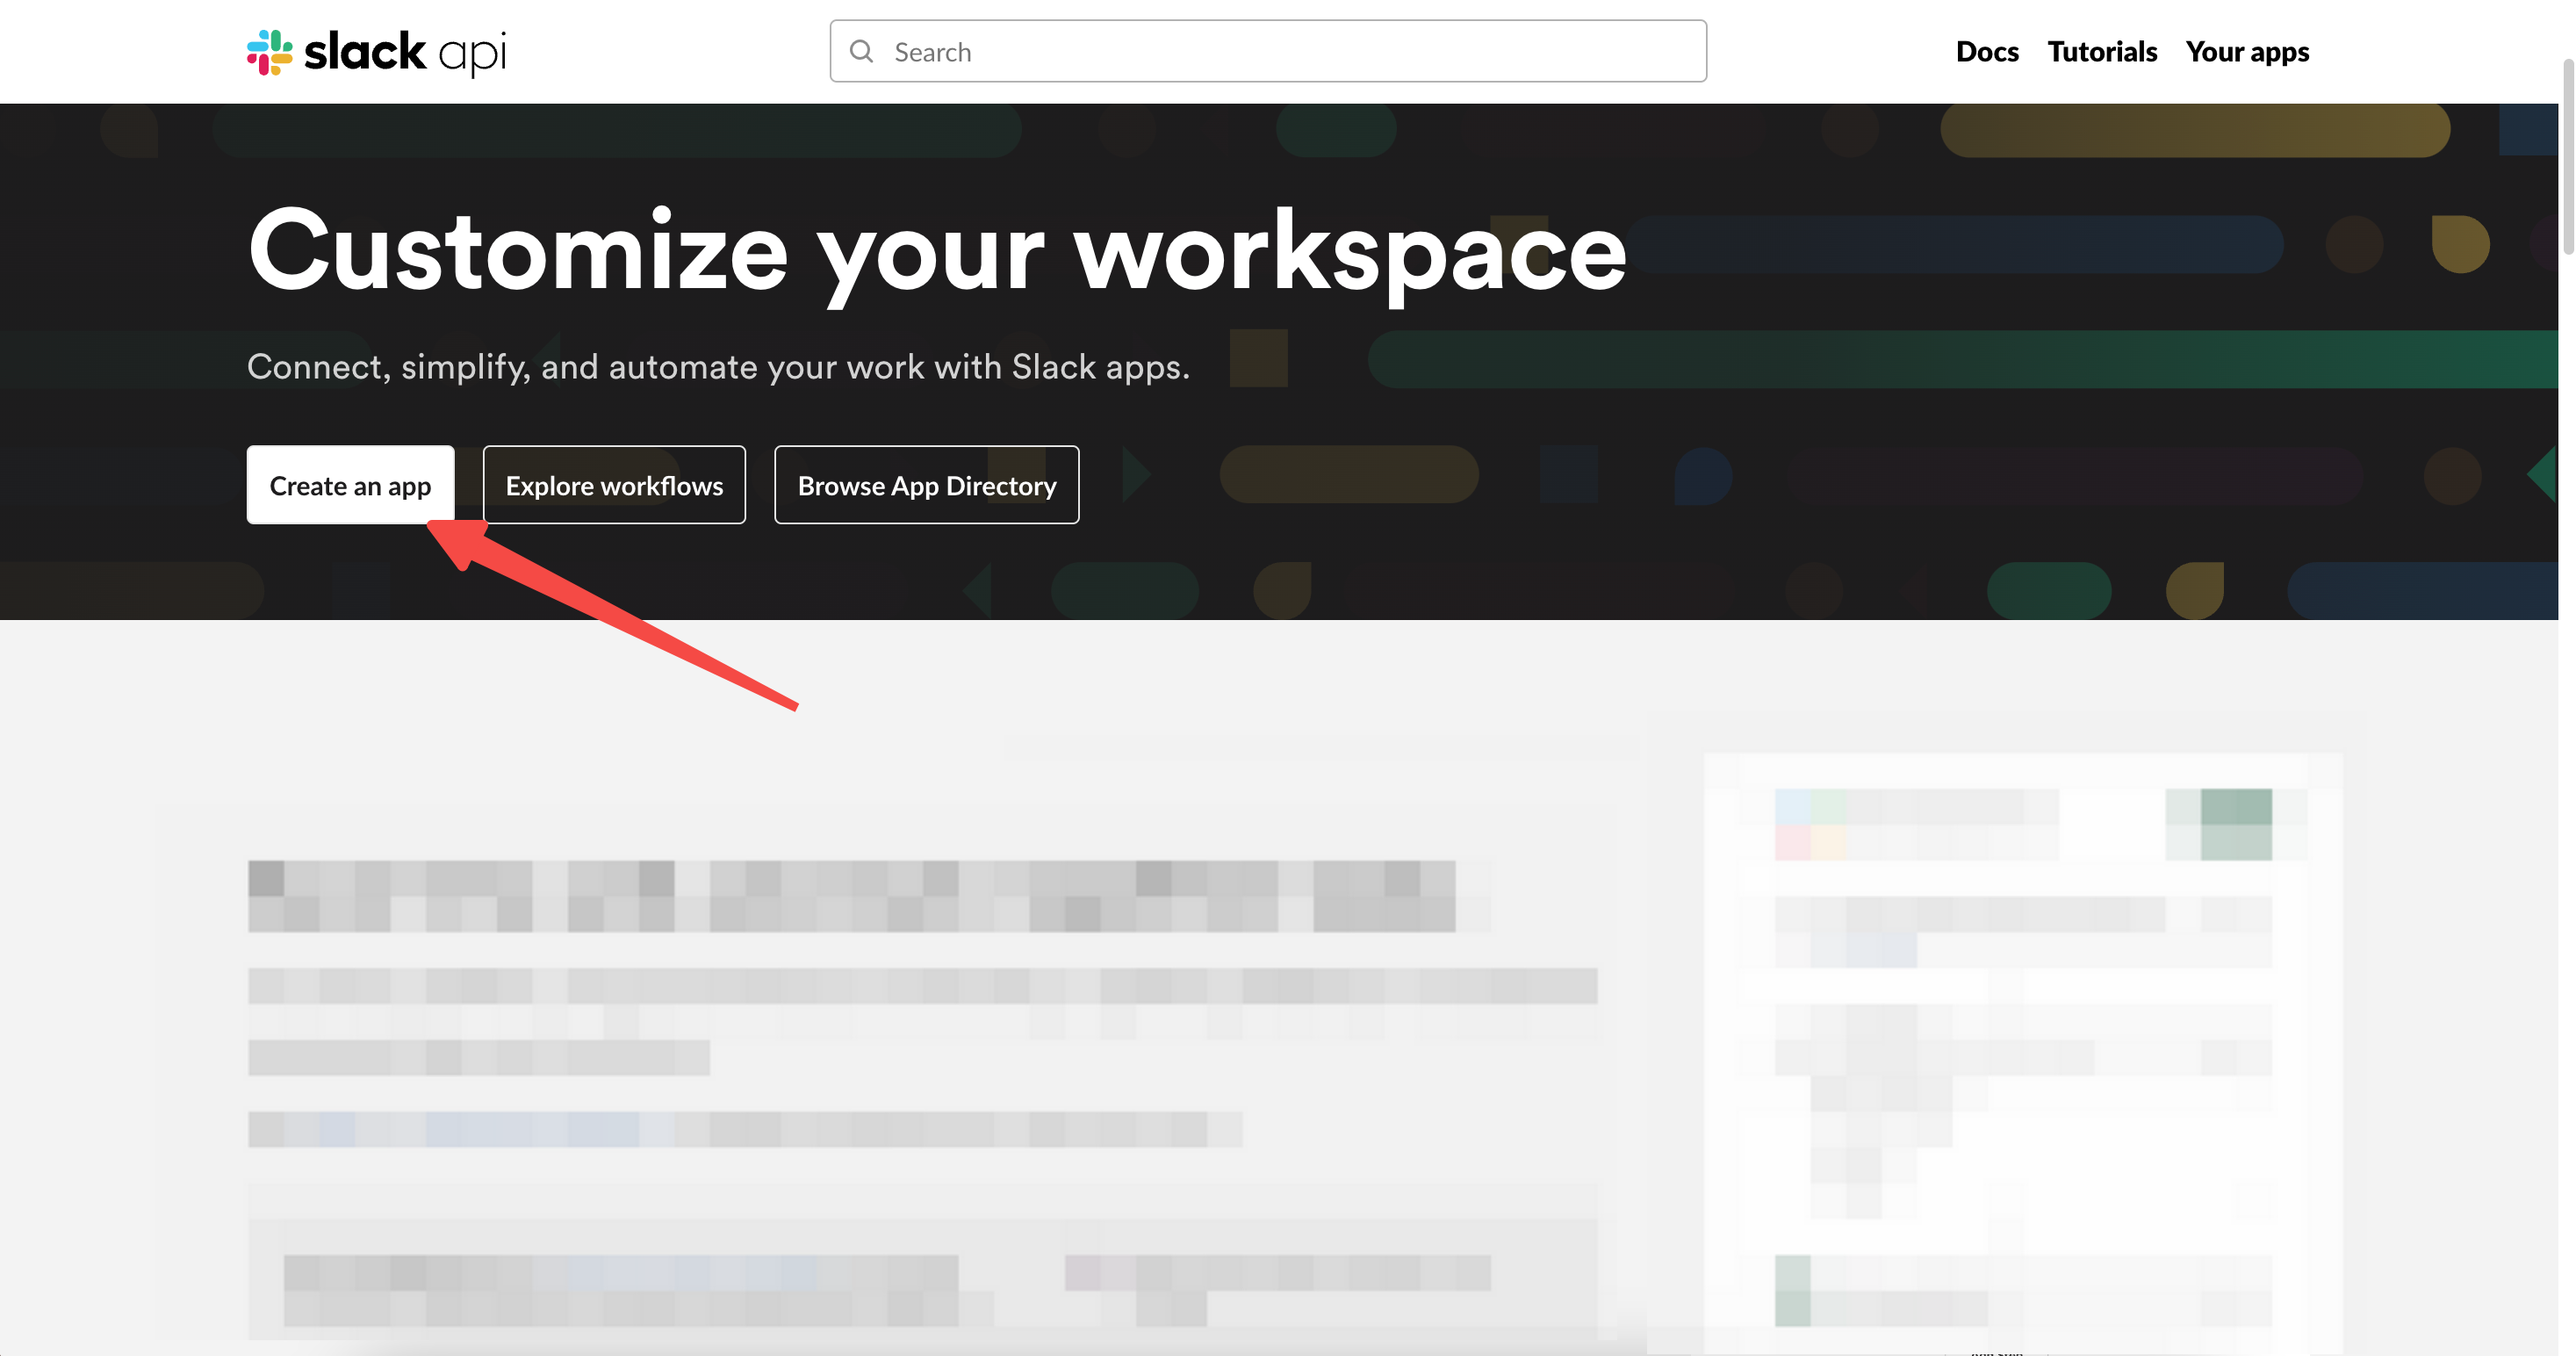Click the magnifier icon in search box
Viewport: 2576px width, 1356px height.
click(x=861, y=51)
